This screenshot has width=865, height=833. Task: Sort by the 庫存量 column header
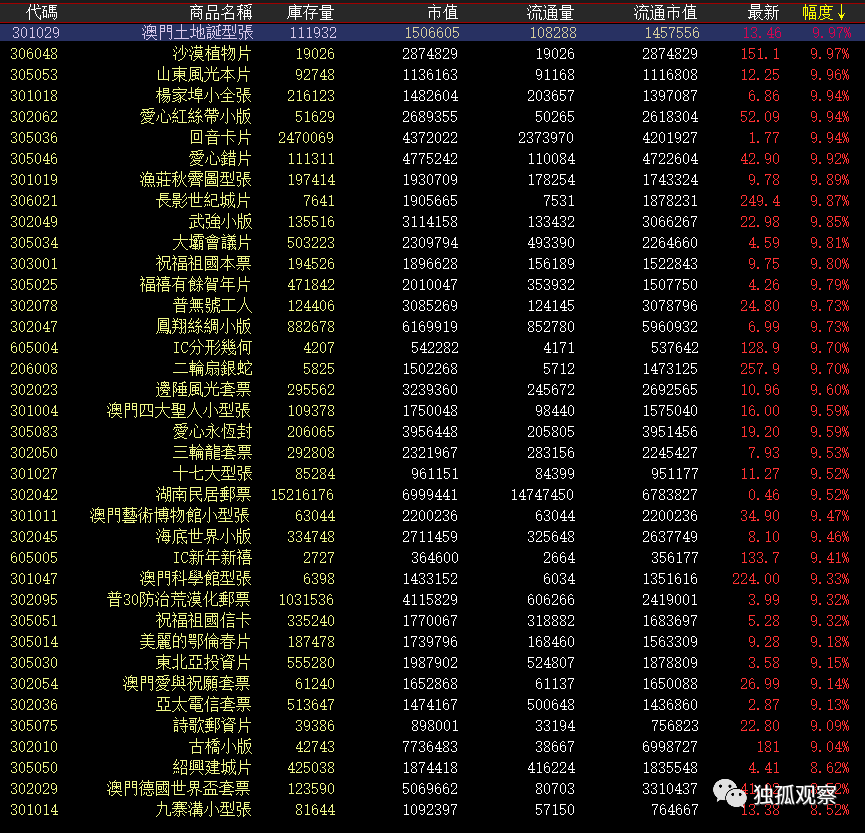coord(310,12)
